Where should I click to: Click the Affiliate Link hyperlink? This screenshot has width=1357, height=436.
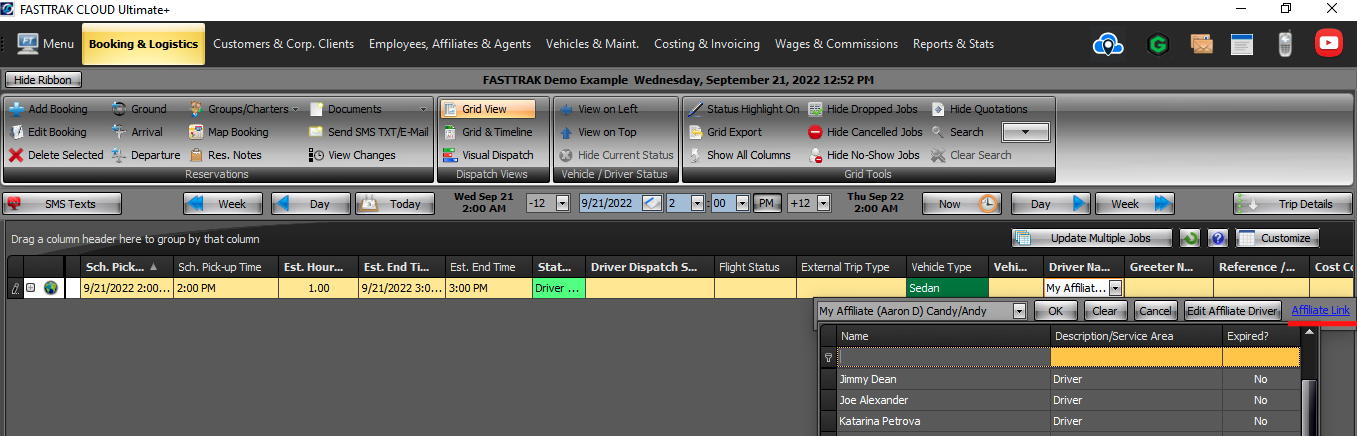[x=1321, y=311]
